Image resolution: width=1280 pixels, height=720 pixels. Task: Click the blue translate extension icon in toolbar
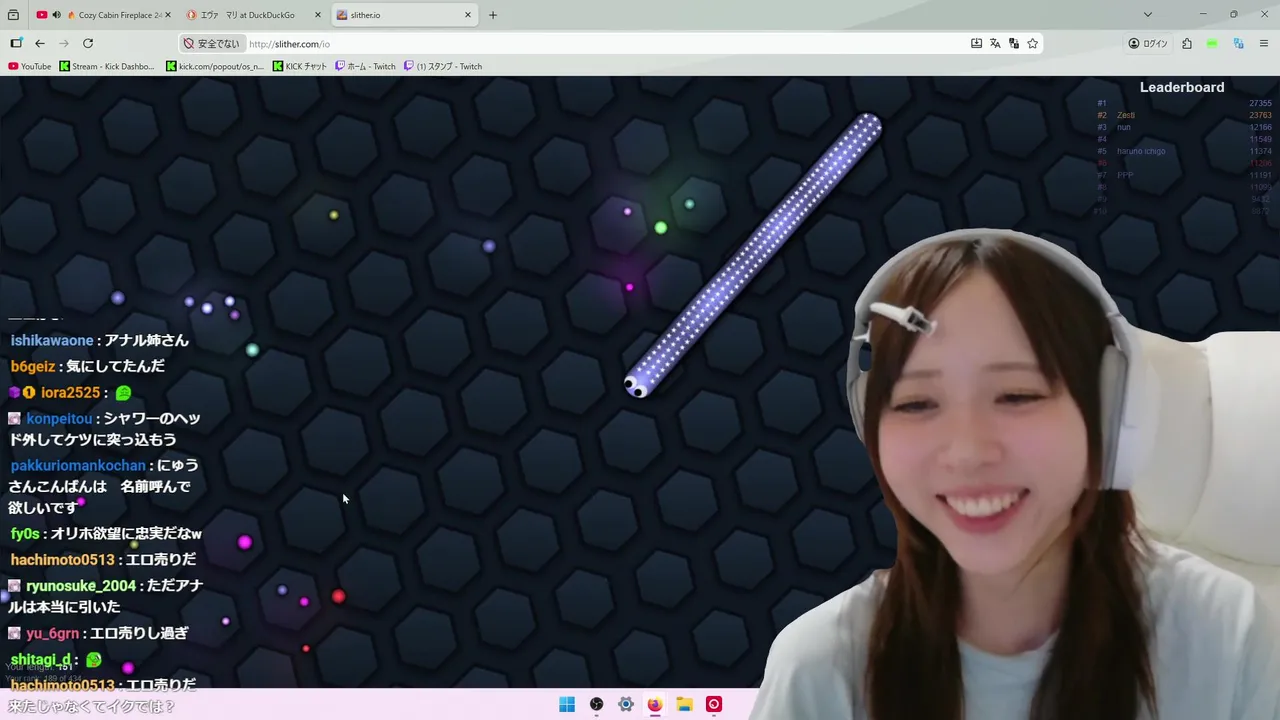(x=1238, y=43)
